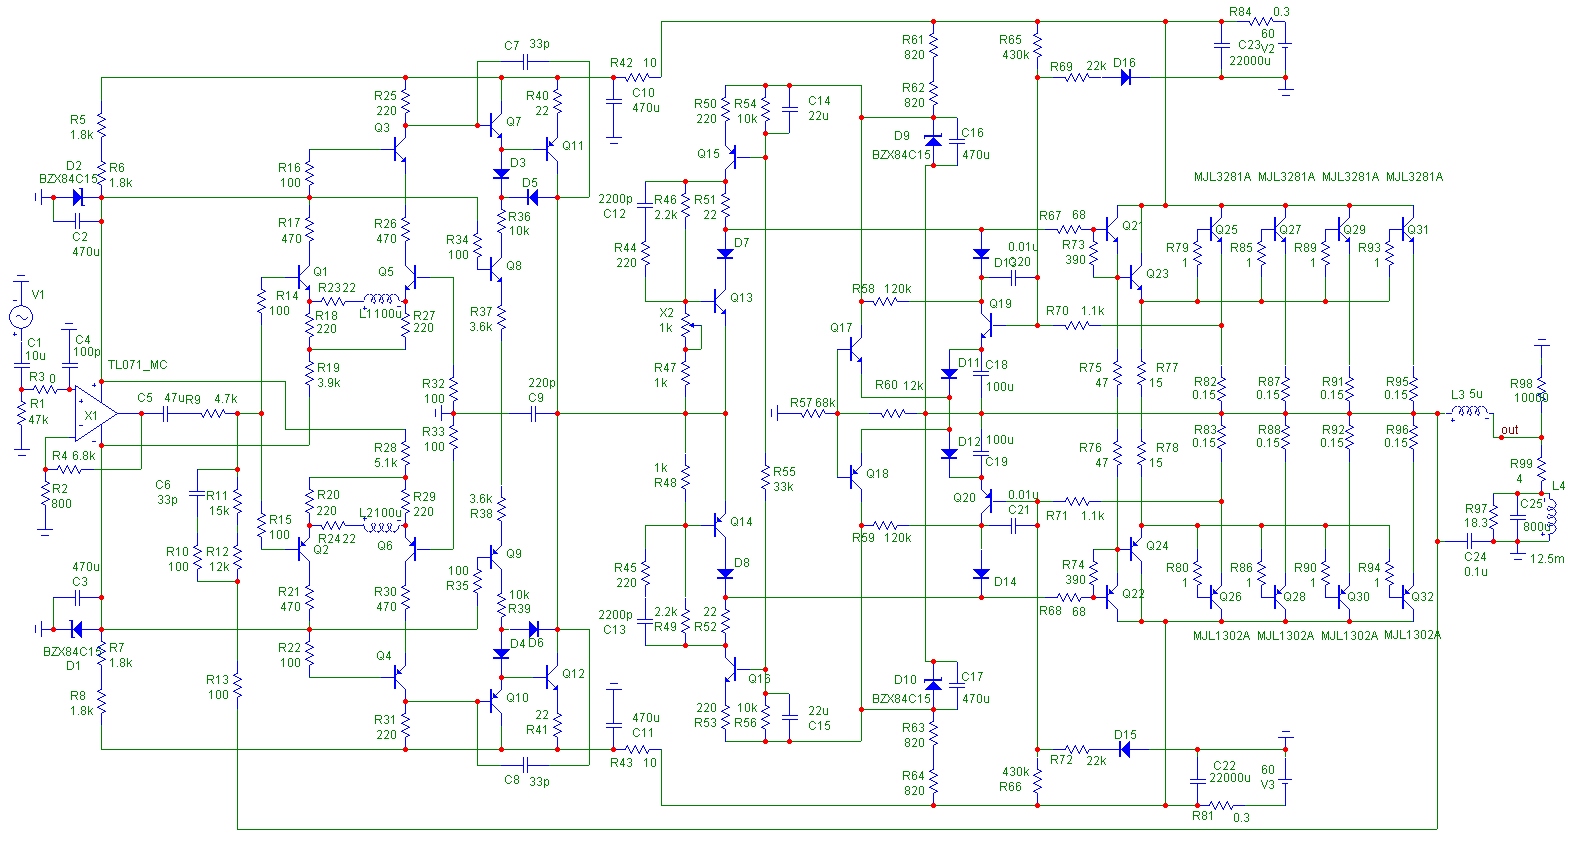The height and width of the screenshot is (865, 1571).
Task: Click the R11 15k resistor label
Action: (x=218, y=503)
